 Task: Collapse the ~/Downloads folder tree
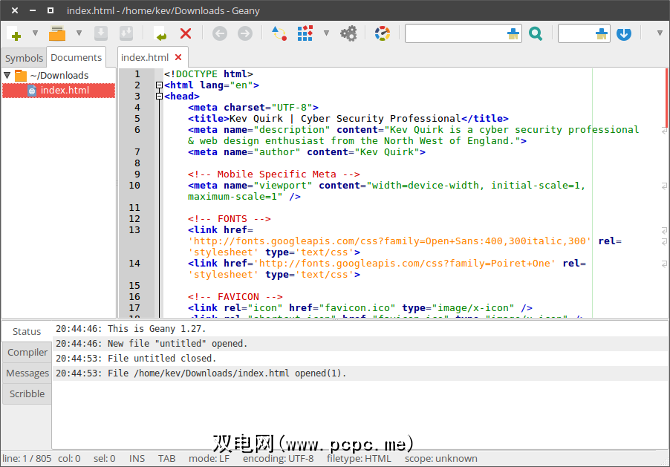point(8,75)
